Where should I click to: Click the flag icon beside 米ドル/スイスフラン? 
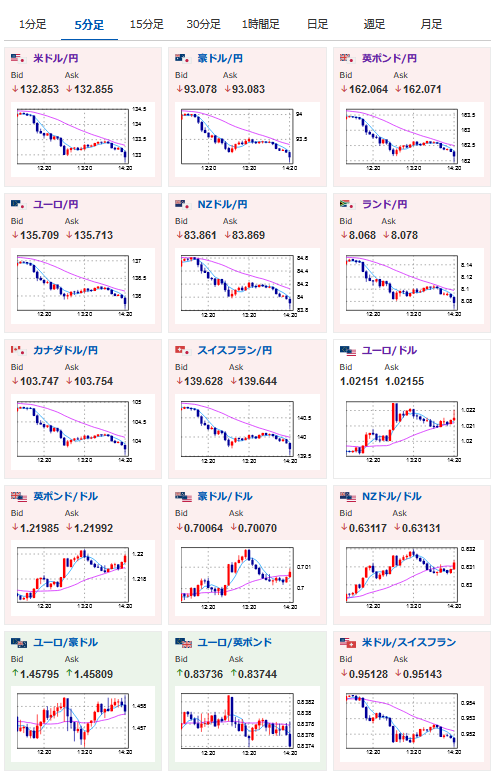[348, 642]
